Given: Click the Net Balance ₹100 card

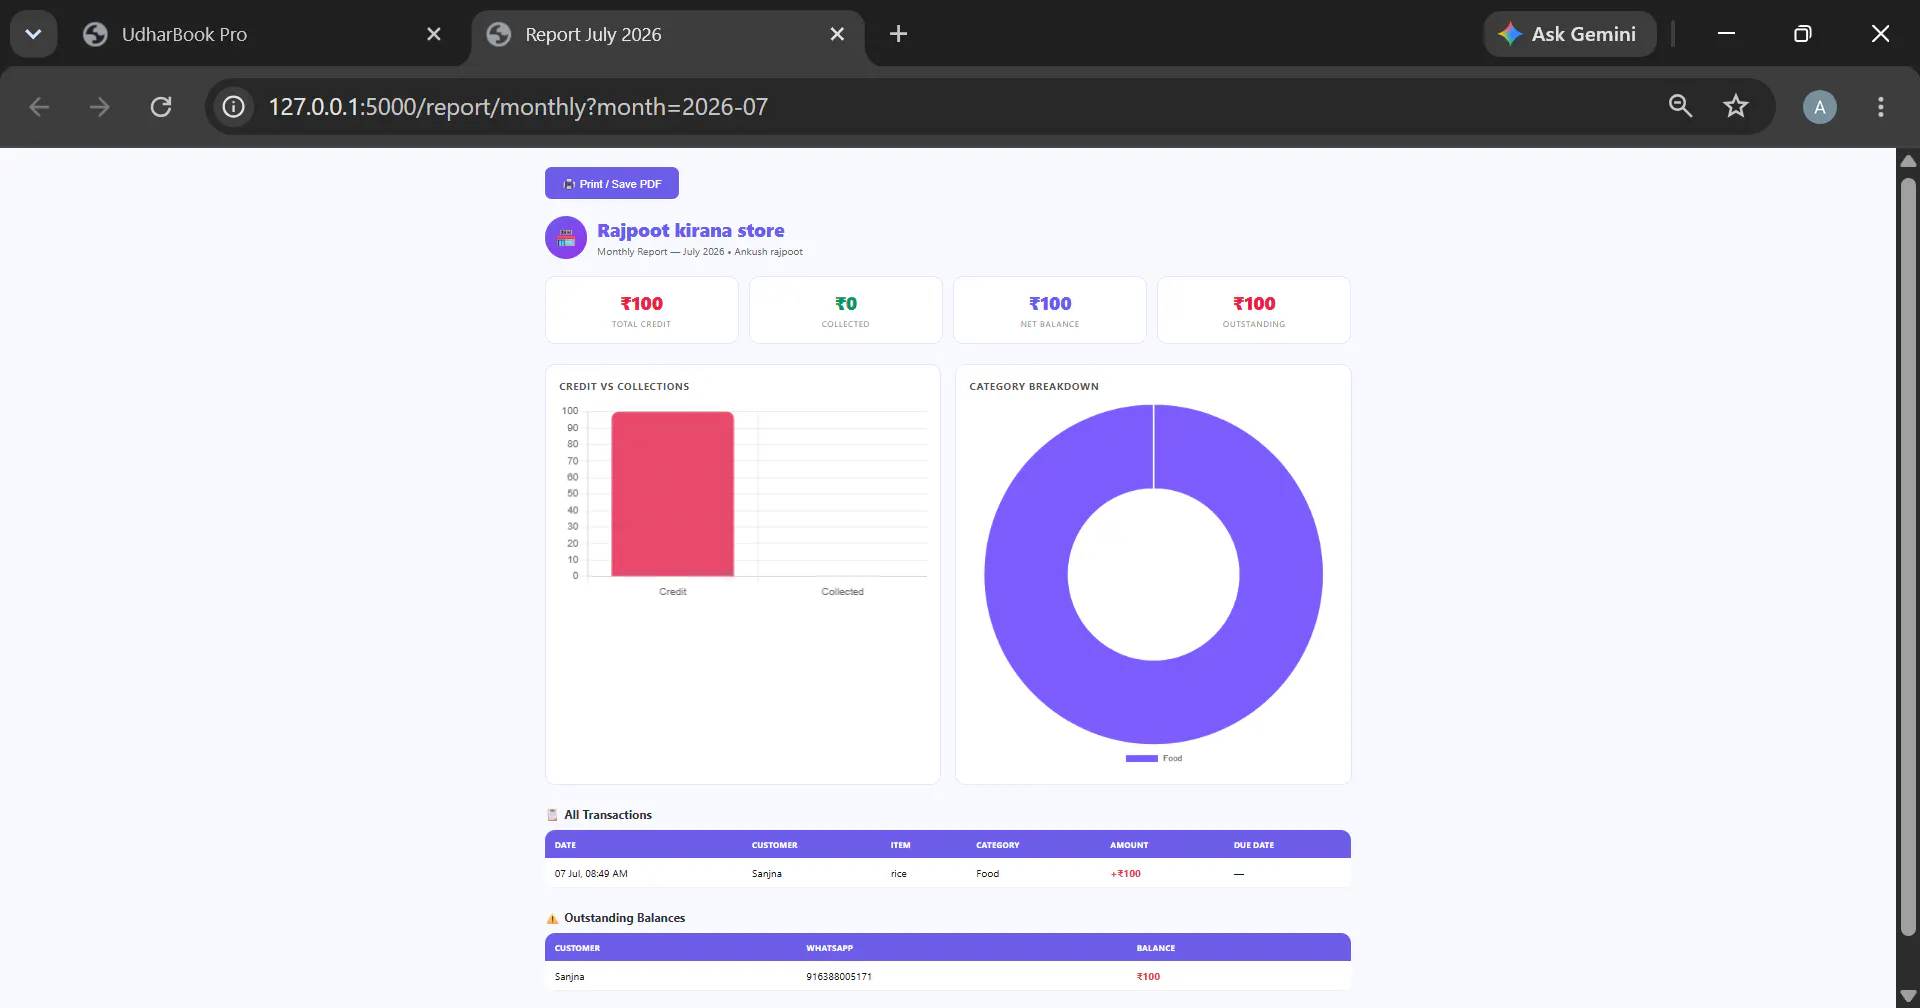Looking at the screenshot, I should 1050,310.
